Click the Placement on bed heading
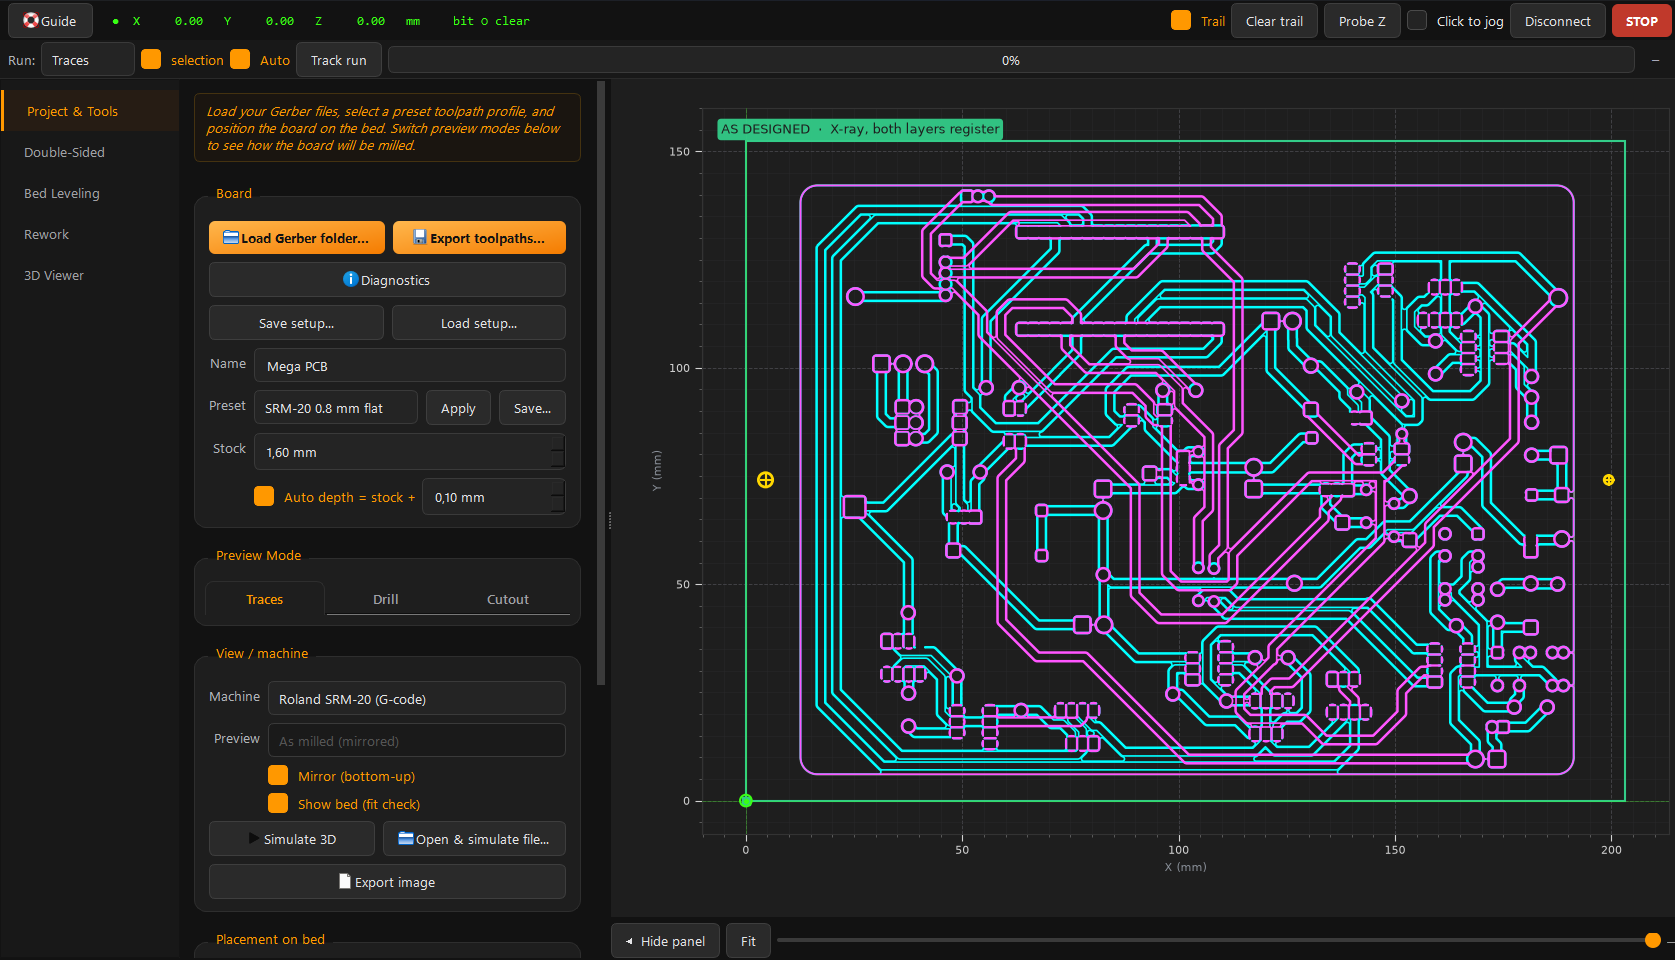 (270, 939)
